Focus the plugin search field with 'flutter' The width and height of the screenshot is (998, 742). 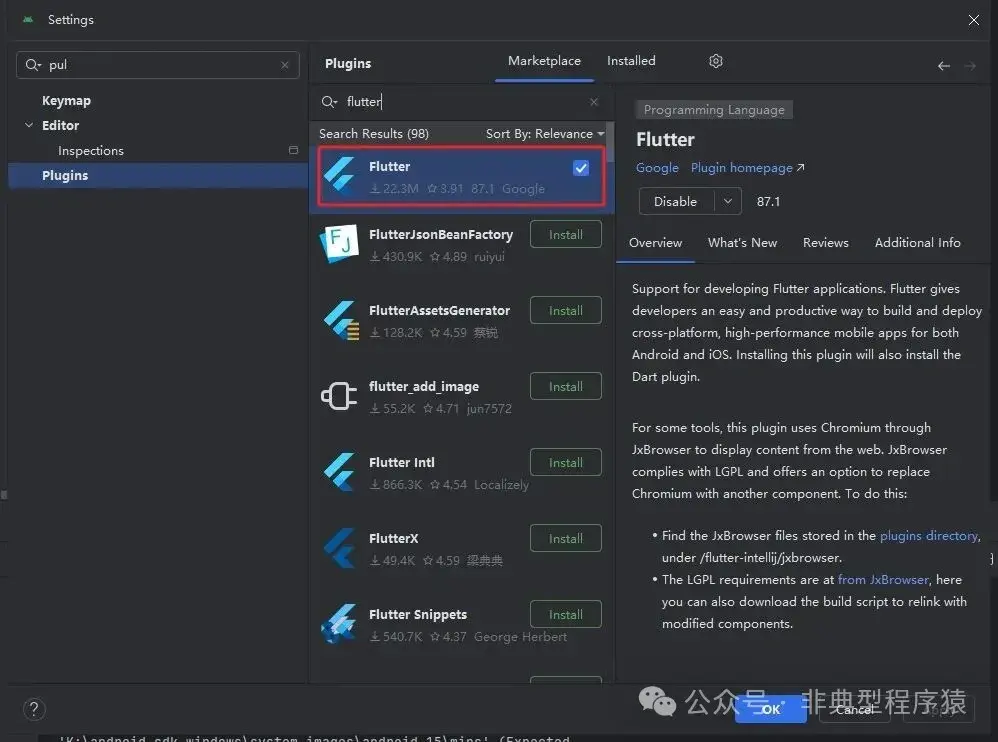461,102
